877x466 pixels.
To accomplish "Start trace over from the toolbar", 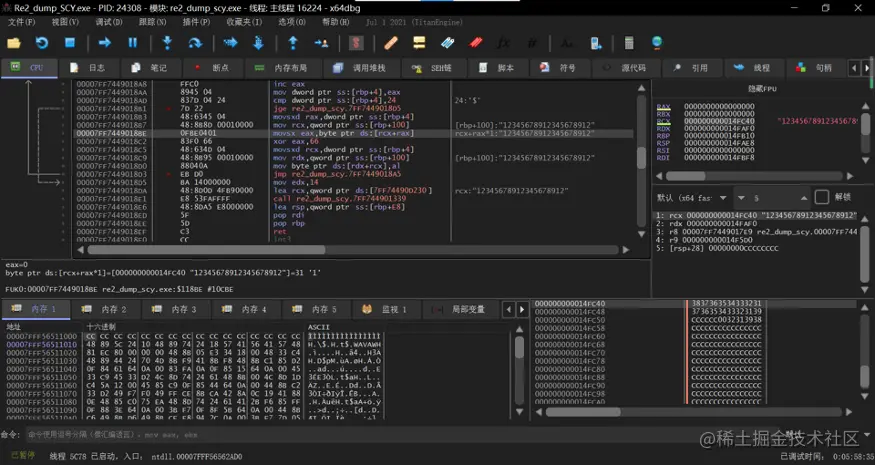I will click(258, 43).
